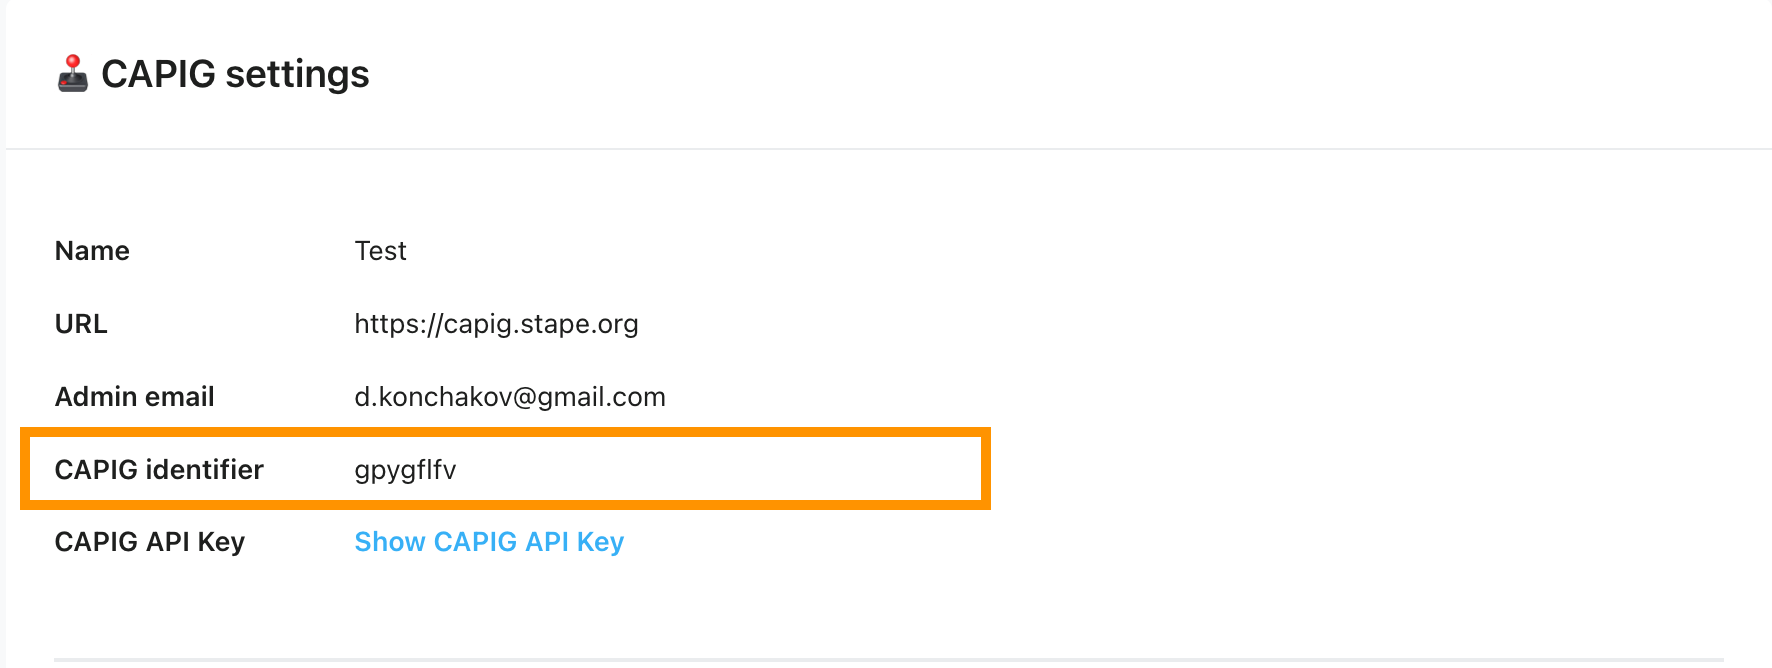This screenshot has width=1772, height=668.
Task: Click the URL label
Action: point(81,324)
